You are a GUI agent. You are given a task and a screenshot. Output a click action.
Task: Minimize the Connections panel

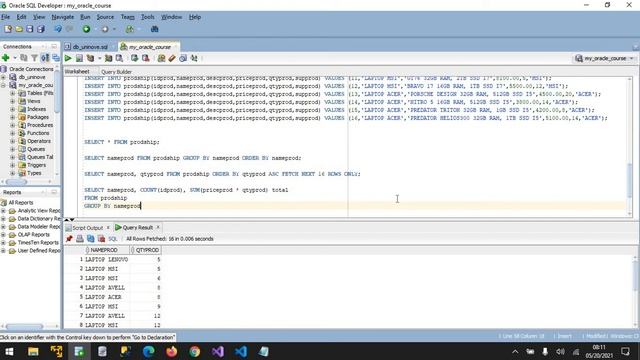[54, 47]
